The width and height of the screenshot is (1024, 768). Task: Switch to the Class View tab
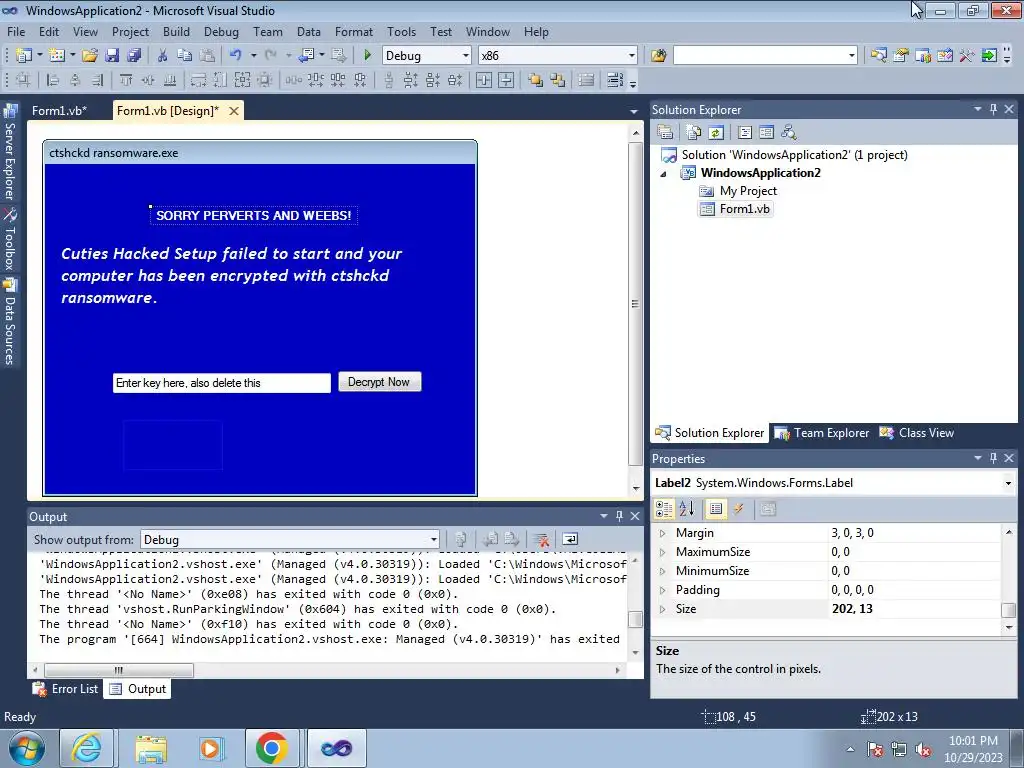tap(917, 433)
